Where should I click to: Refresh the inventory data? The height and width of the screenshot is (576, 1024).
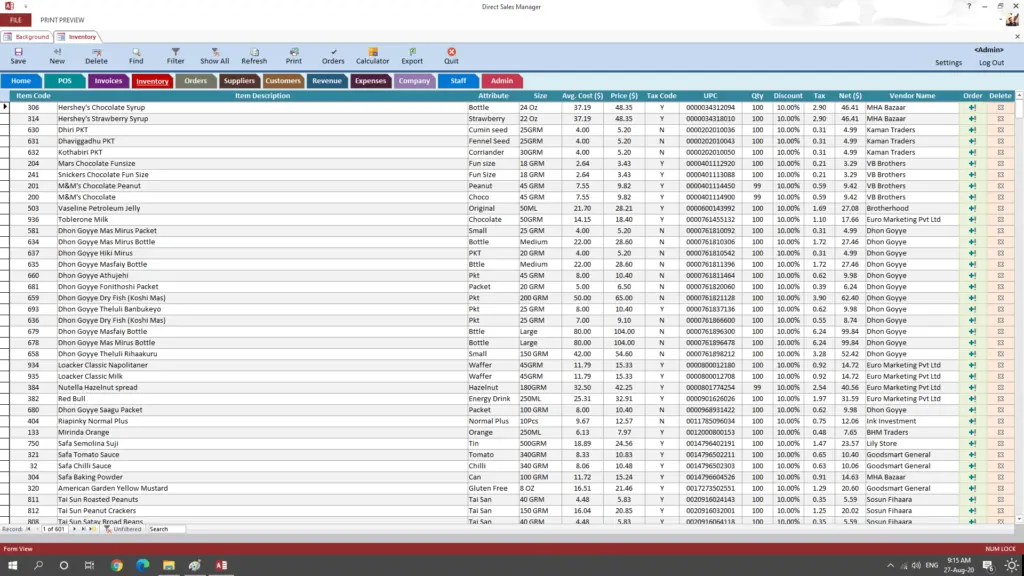coord(254,54)
